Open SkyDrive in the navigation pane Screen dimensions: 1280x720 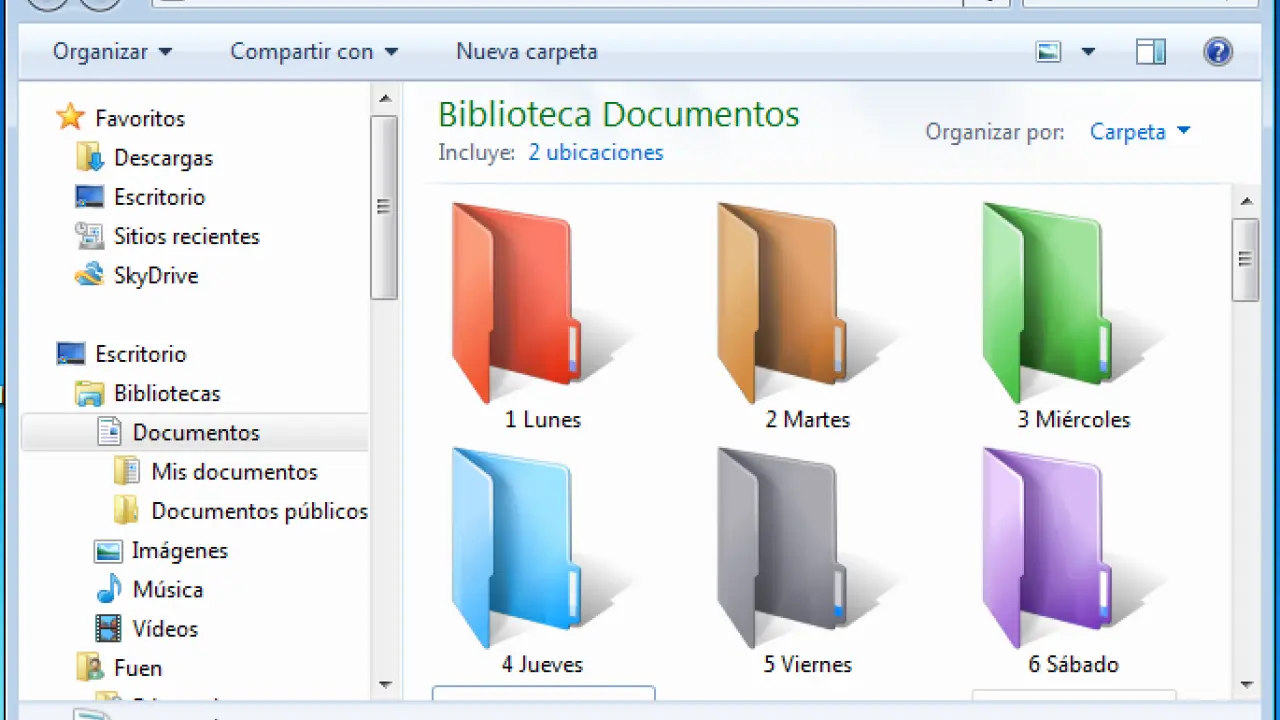155,276
